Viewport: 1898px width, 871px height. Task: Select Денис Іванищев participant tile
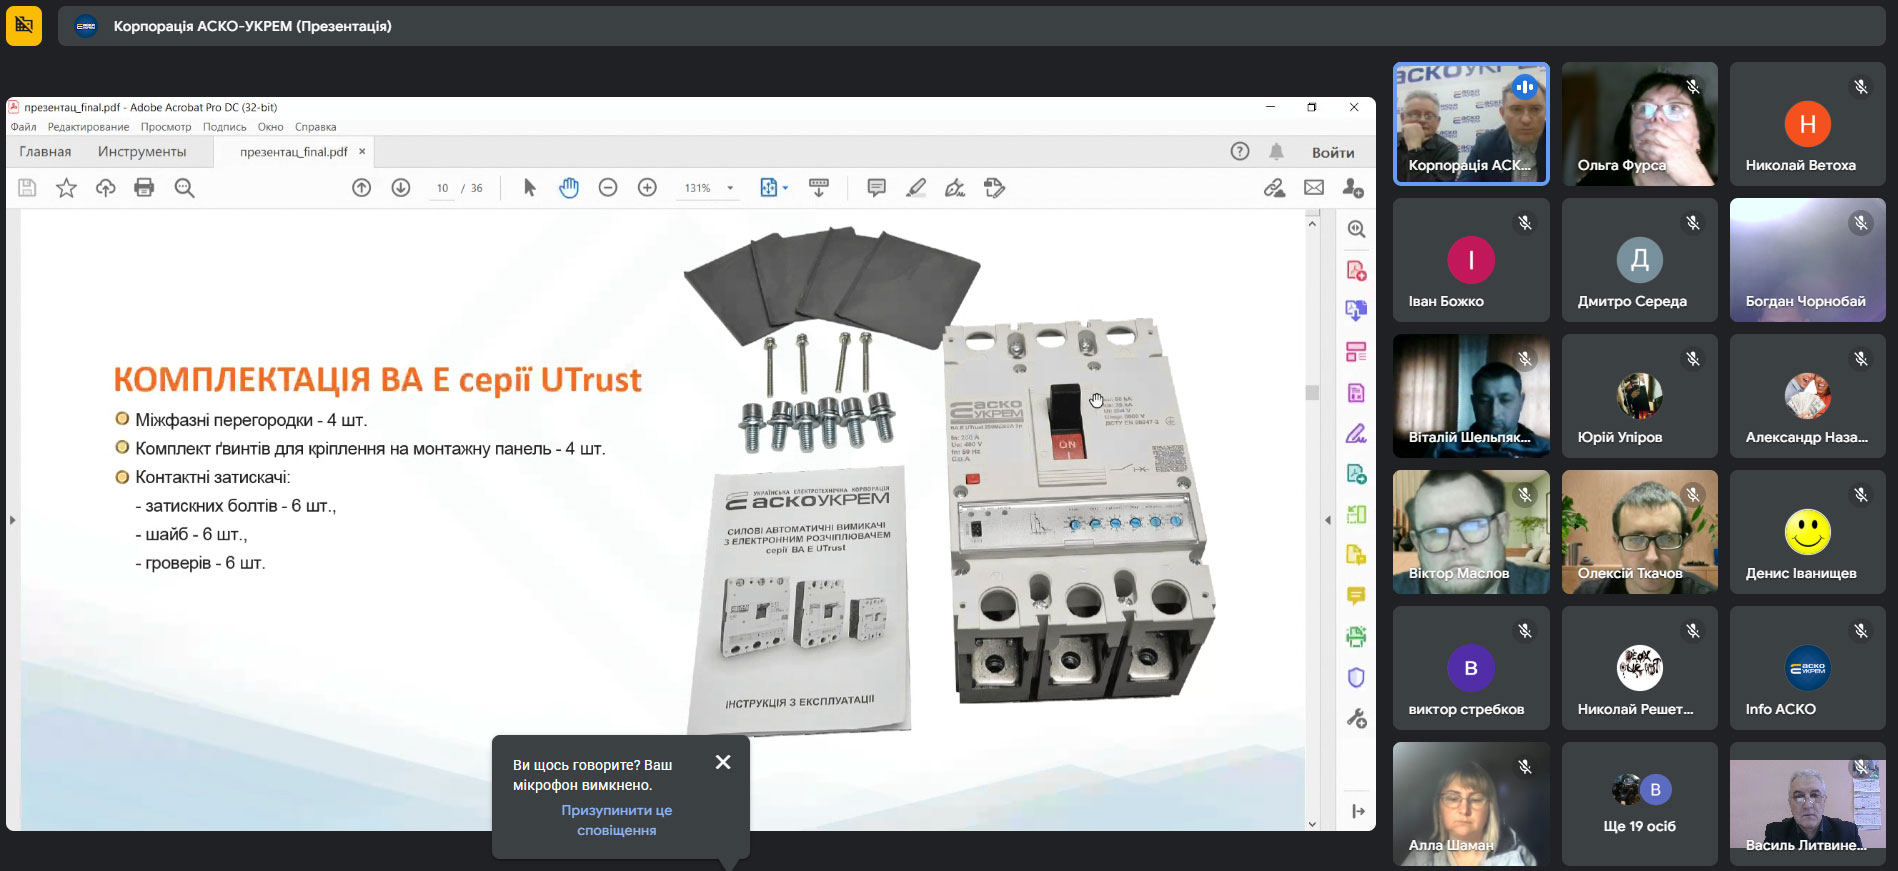pyautogui.click(x=1808, y=532)
